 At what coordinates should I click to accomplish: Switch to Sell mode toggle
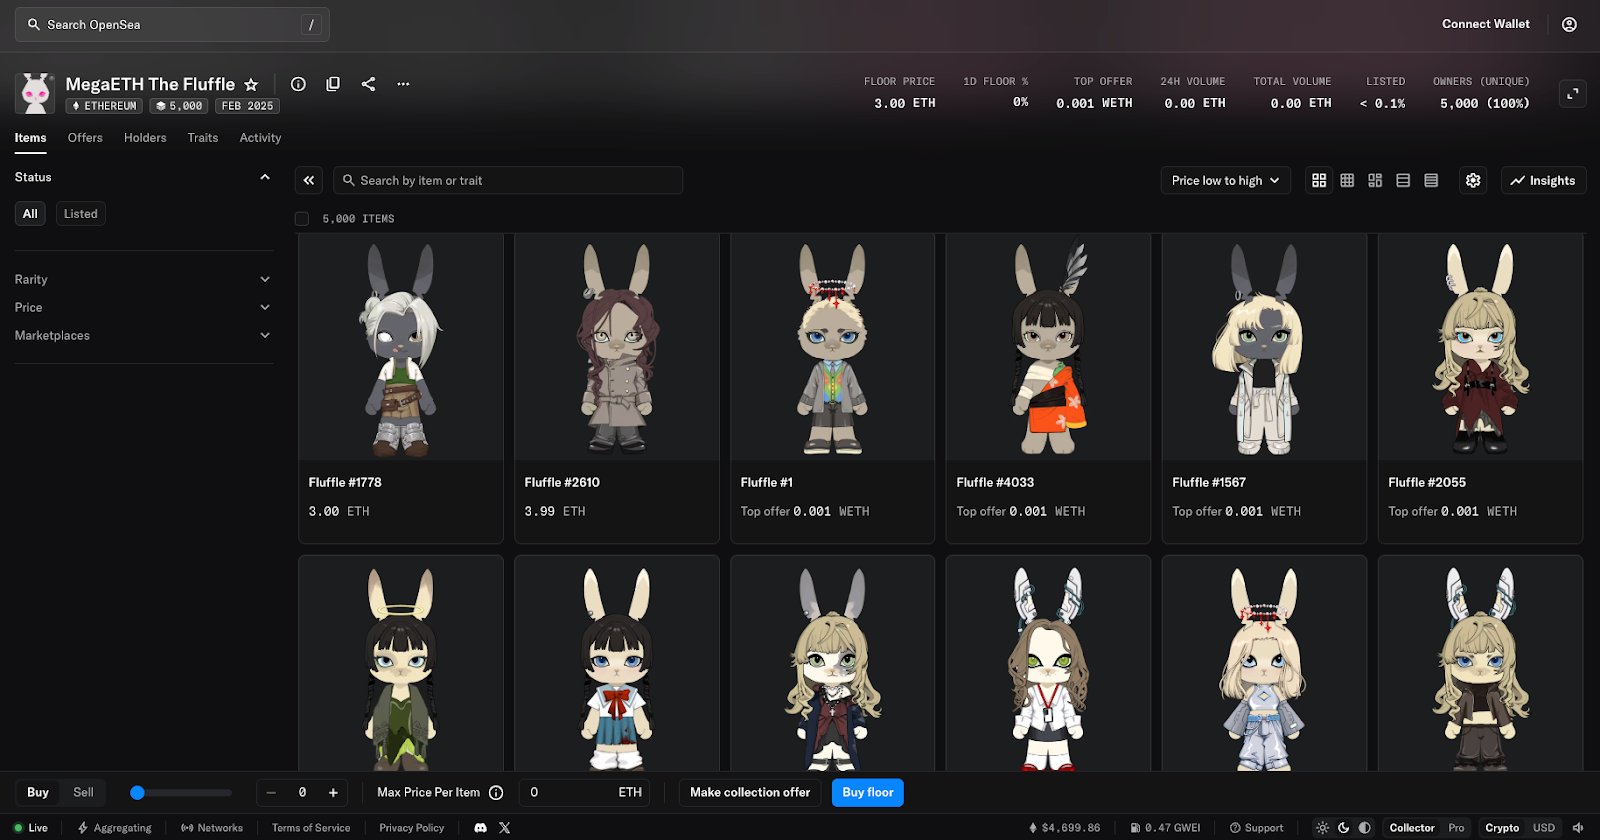pyautogui.click(x=83, y=793)
